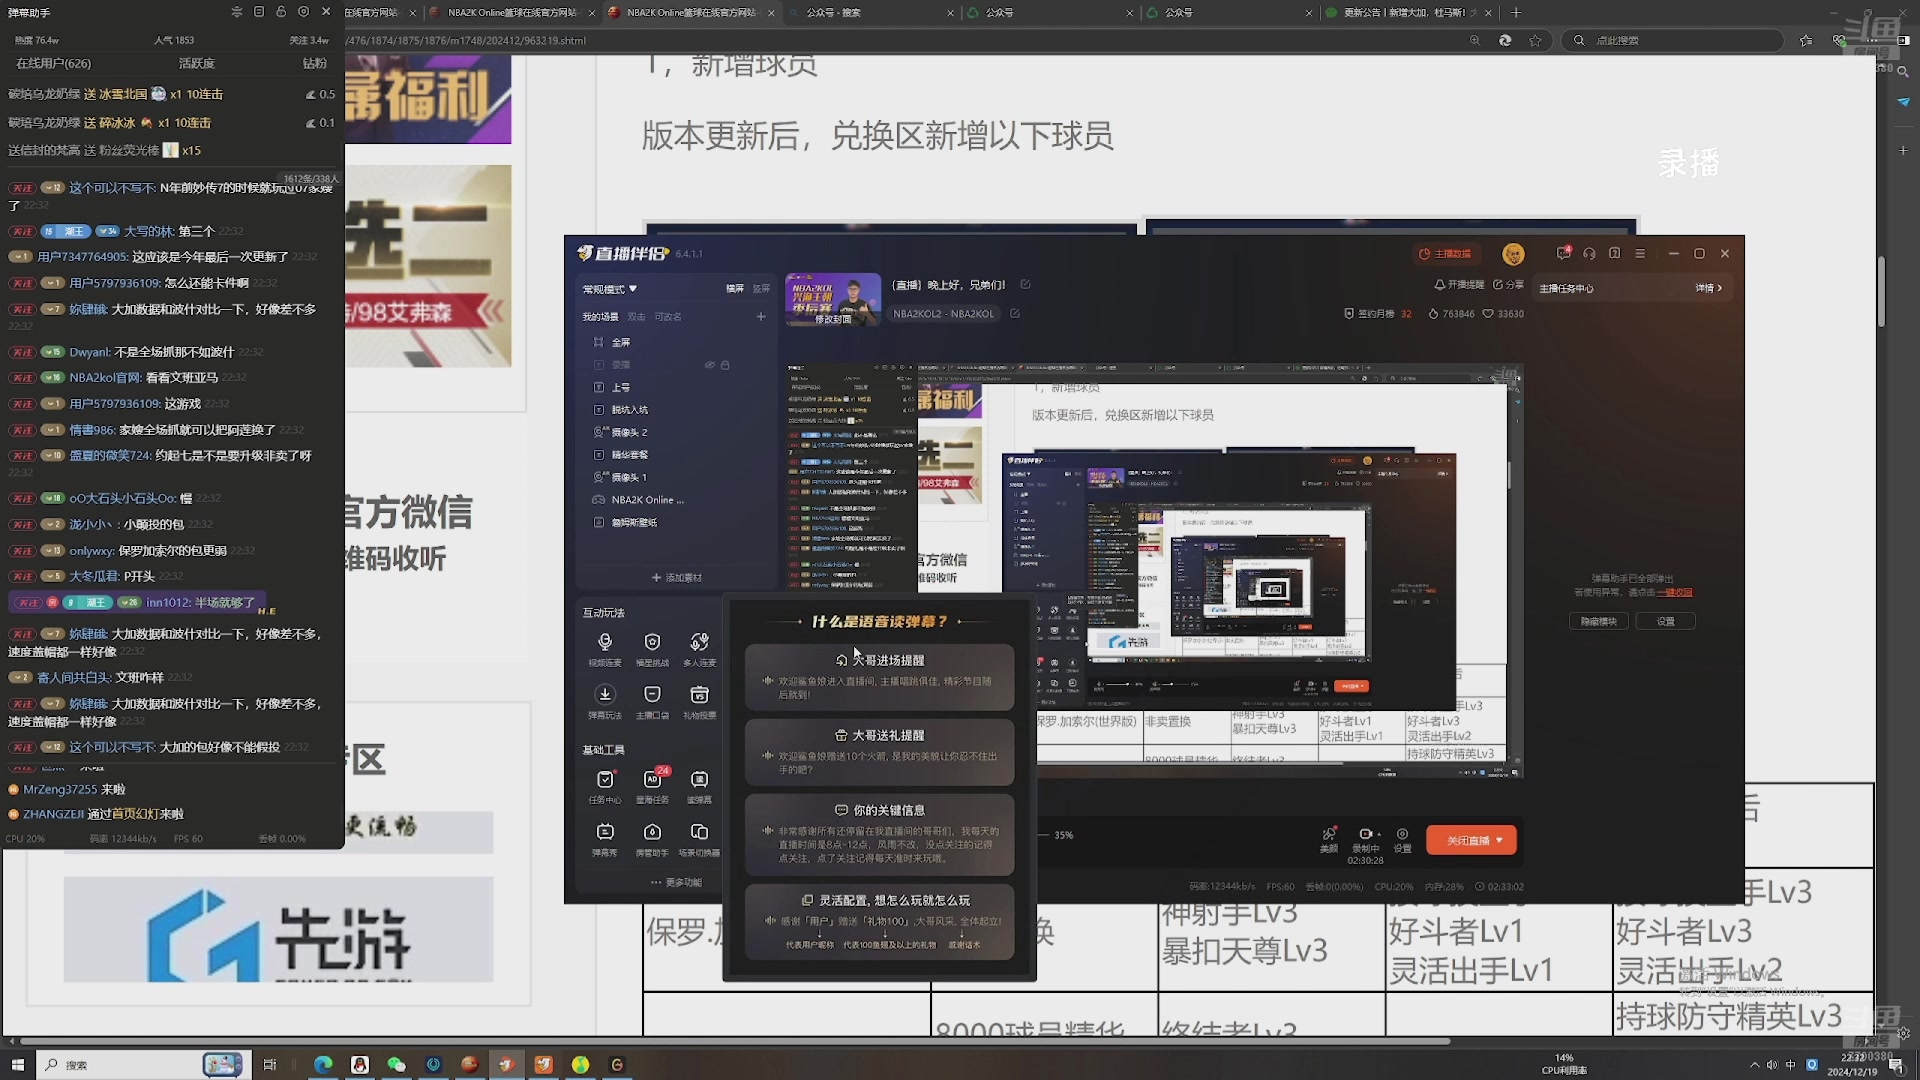The width and height of the screenshot is (1920, 1080).
Task: Switch to 更新公告 browser tab
Action: tap(1410, 13)
